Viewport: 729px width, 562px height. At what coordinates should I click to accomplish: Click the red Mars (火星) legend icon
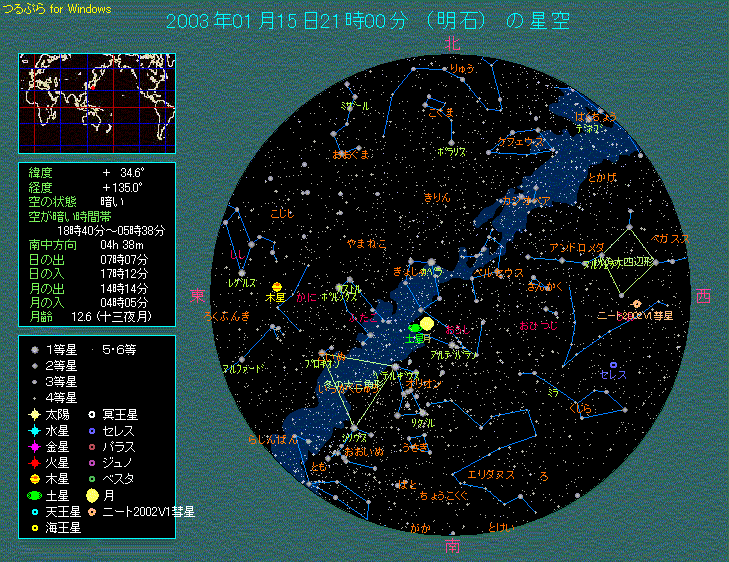tap(34, 462)
